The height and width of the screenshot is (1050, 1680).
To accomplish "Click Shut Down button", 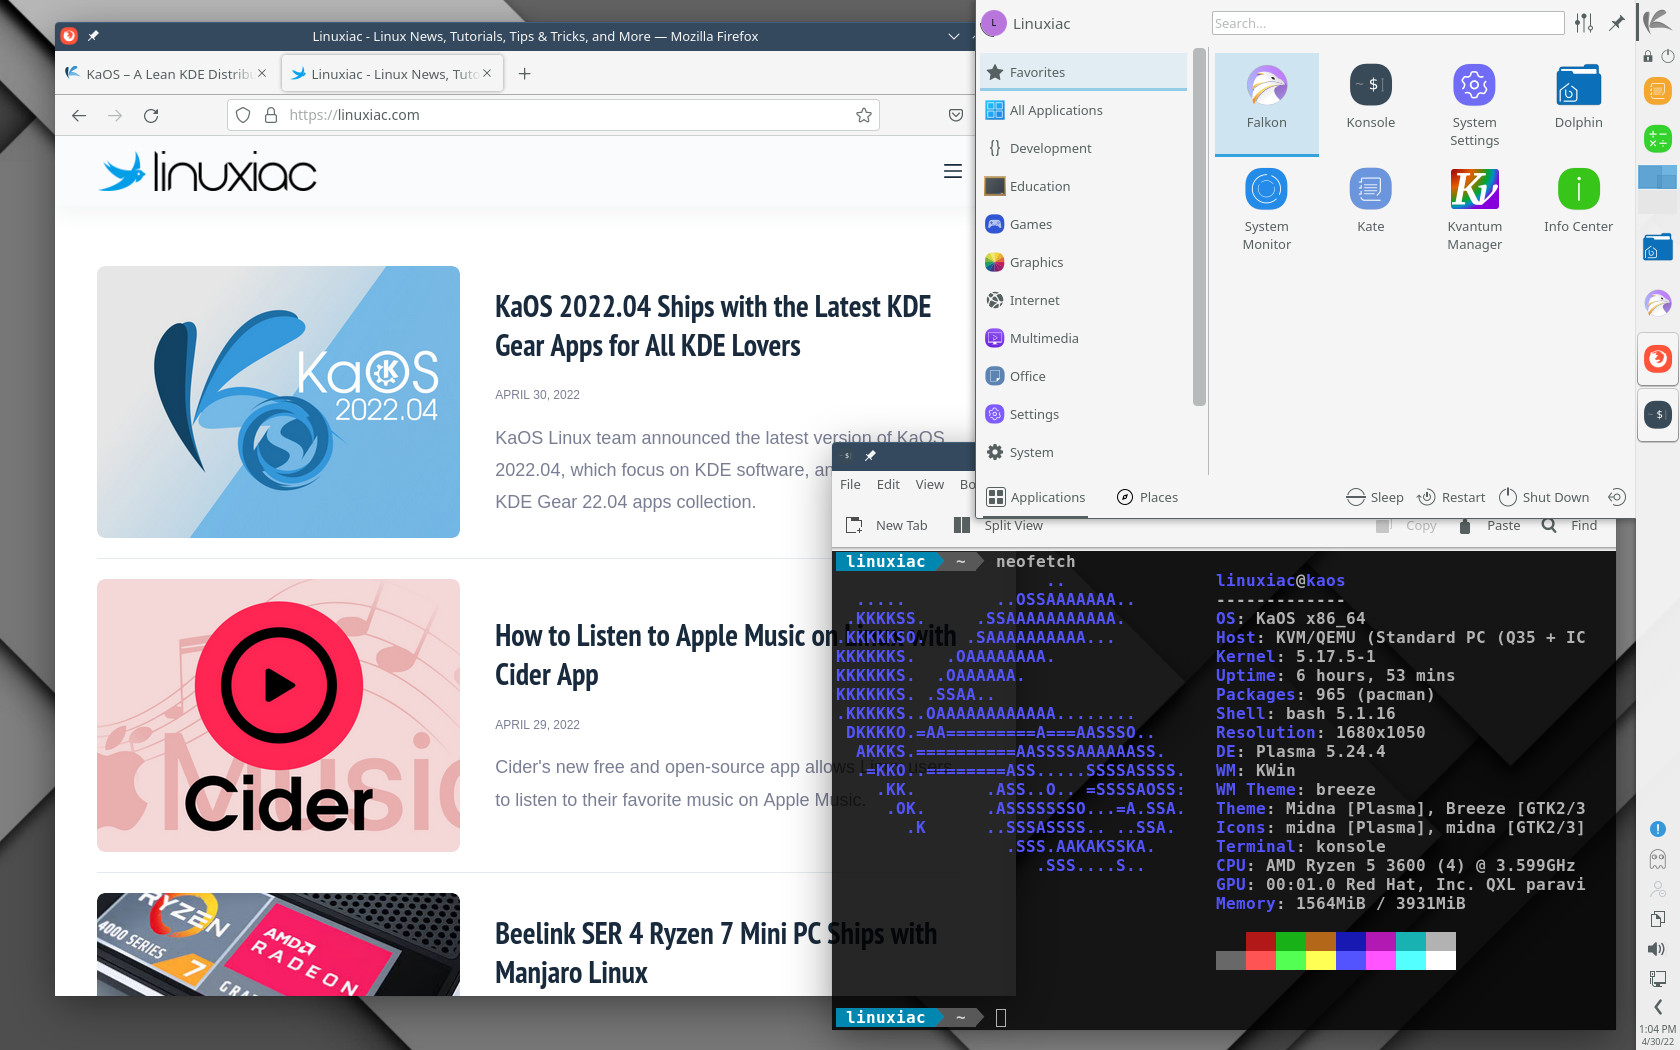I will click(x=1544, y=497).
